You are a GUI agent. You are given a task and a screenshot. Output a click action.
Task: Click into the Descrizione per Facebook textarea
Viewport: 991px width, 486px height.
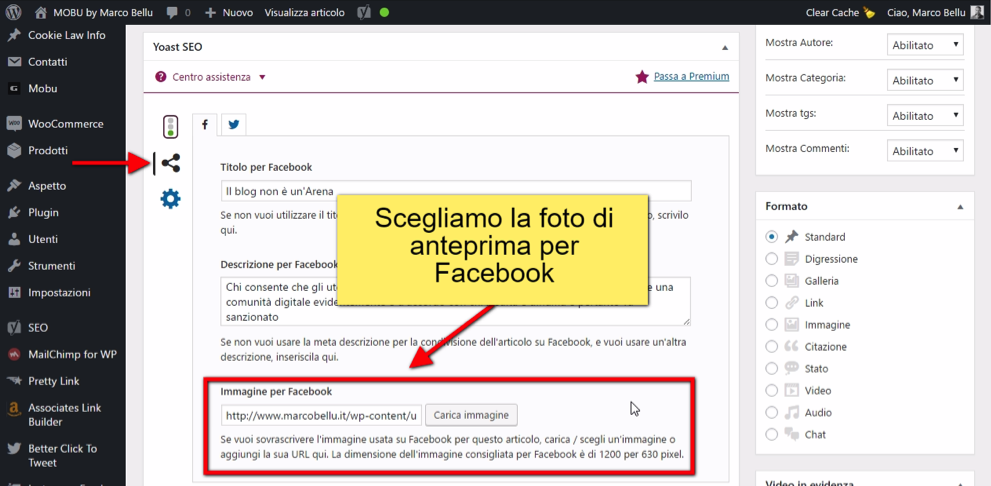456,301
